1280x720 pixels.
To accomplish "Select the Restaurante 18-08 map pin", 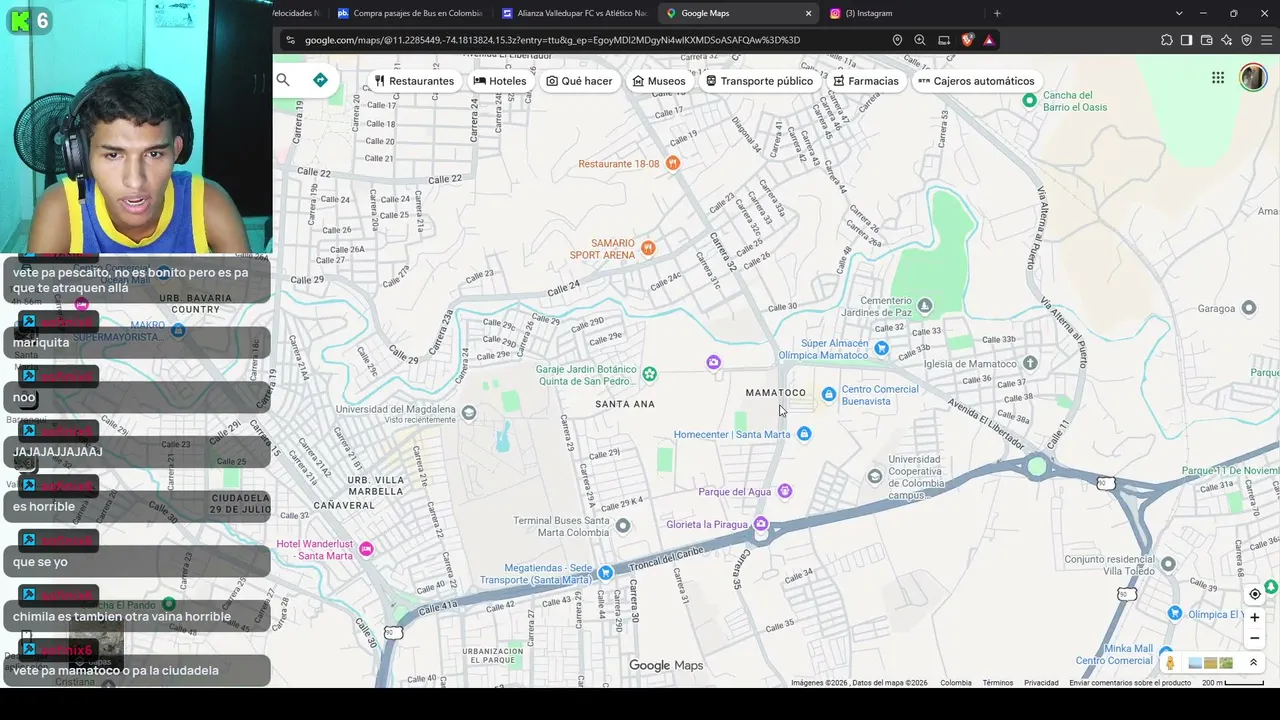I will click(673, 163).
